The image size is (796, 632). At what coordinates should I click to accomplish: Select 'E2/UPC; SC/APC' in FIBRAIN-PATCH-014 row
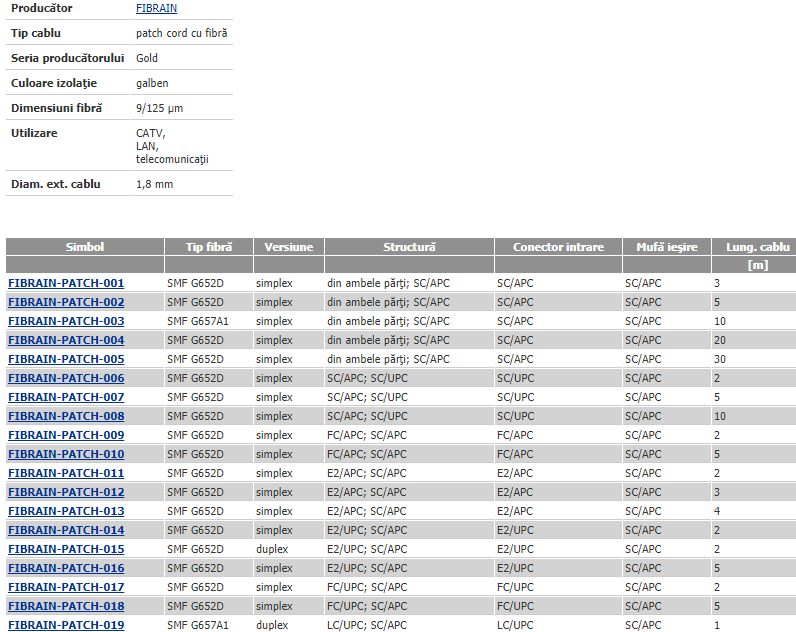click(x=367, y=530)
